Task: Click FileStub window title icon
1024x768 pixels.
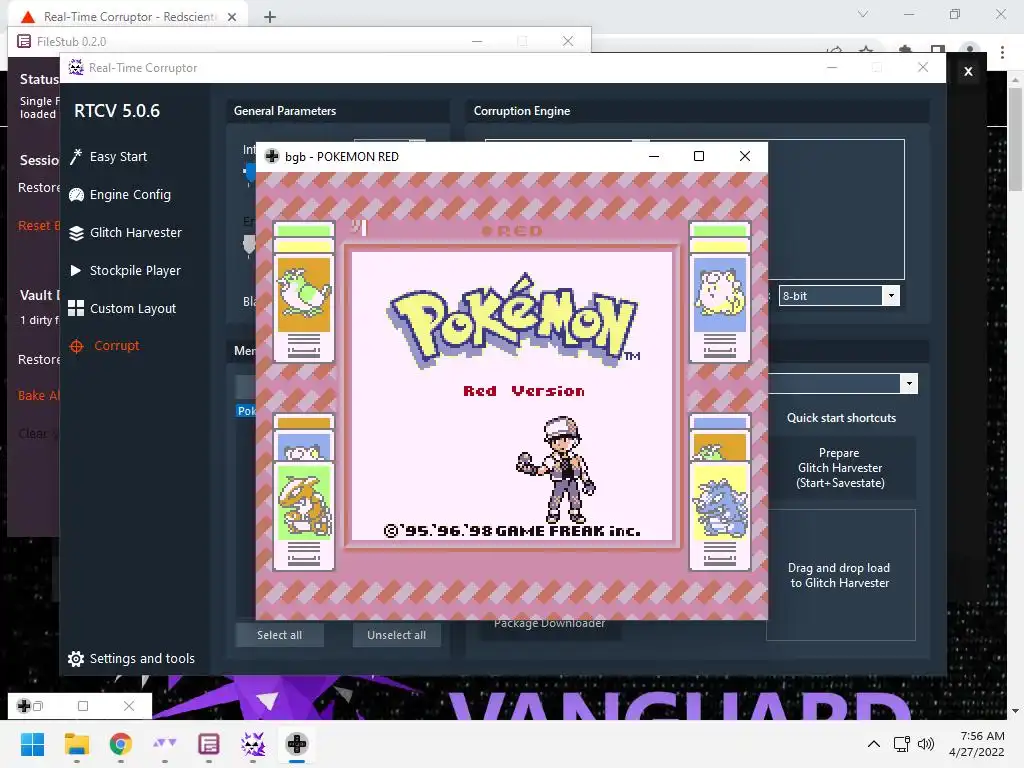Action: tap(24, 41)
